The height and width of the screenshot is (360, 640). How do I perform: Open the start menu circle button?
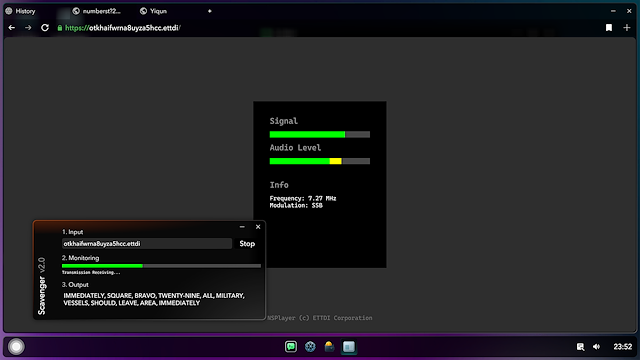16,347
